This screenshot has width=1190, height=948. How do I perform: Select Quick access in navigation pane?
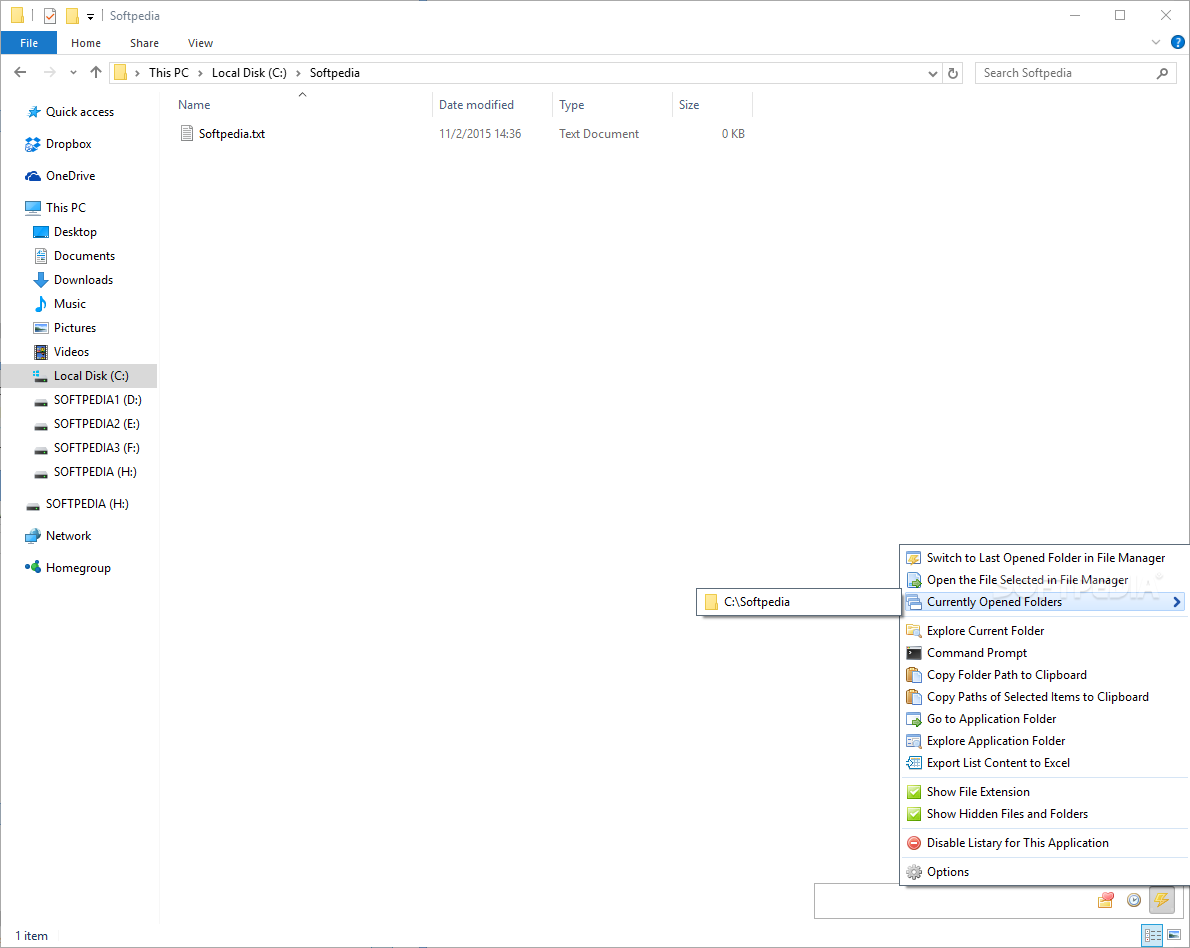click(80, 112)
